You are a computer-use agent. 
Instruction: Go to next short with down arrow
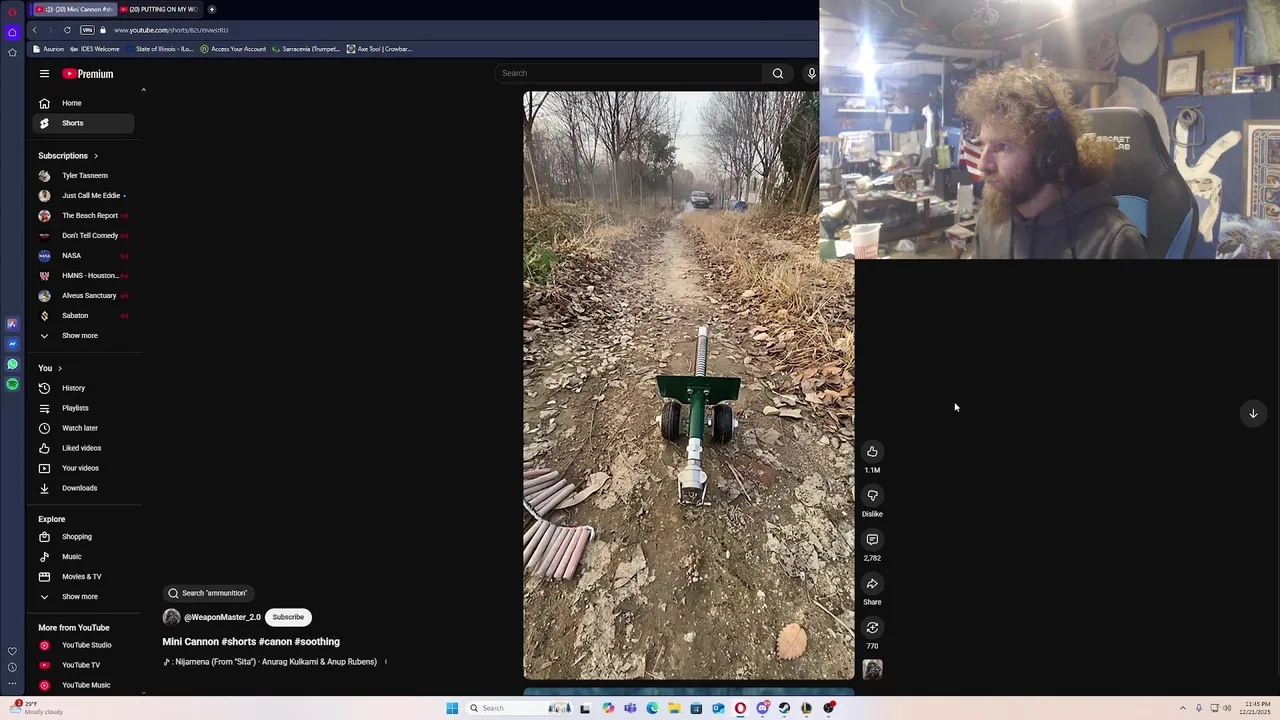pos(1253,413)
